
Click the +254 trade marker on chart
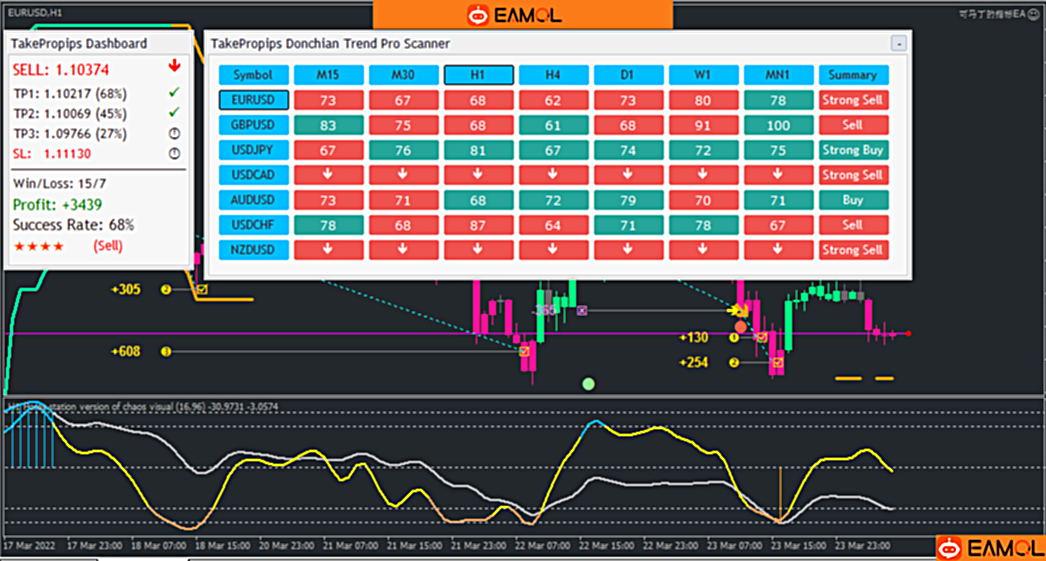click(693, 362)
